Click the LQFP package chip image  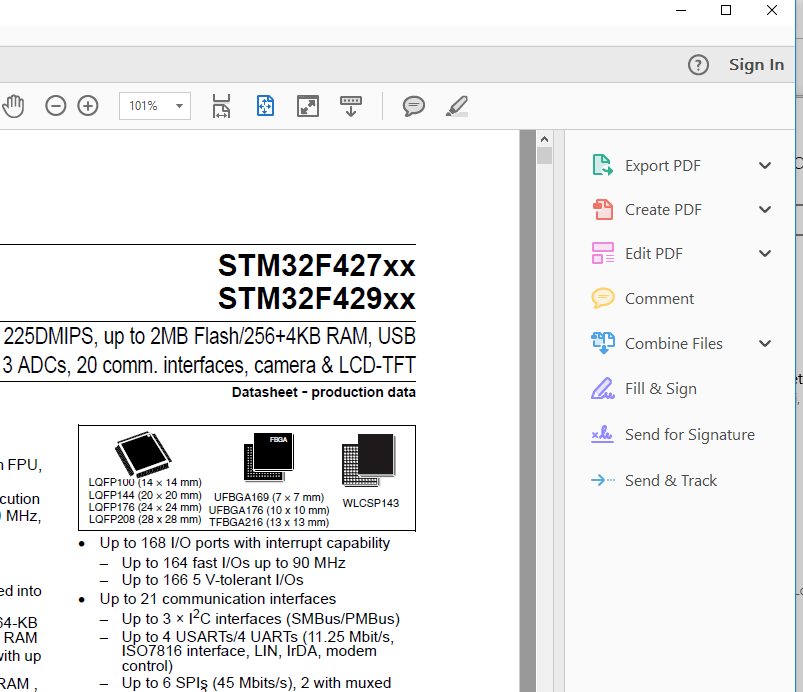click(143, 453)
